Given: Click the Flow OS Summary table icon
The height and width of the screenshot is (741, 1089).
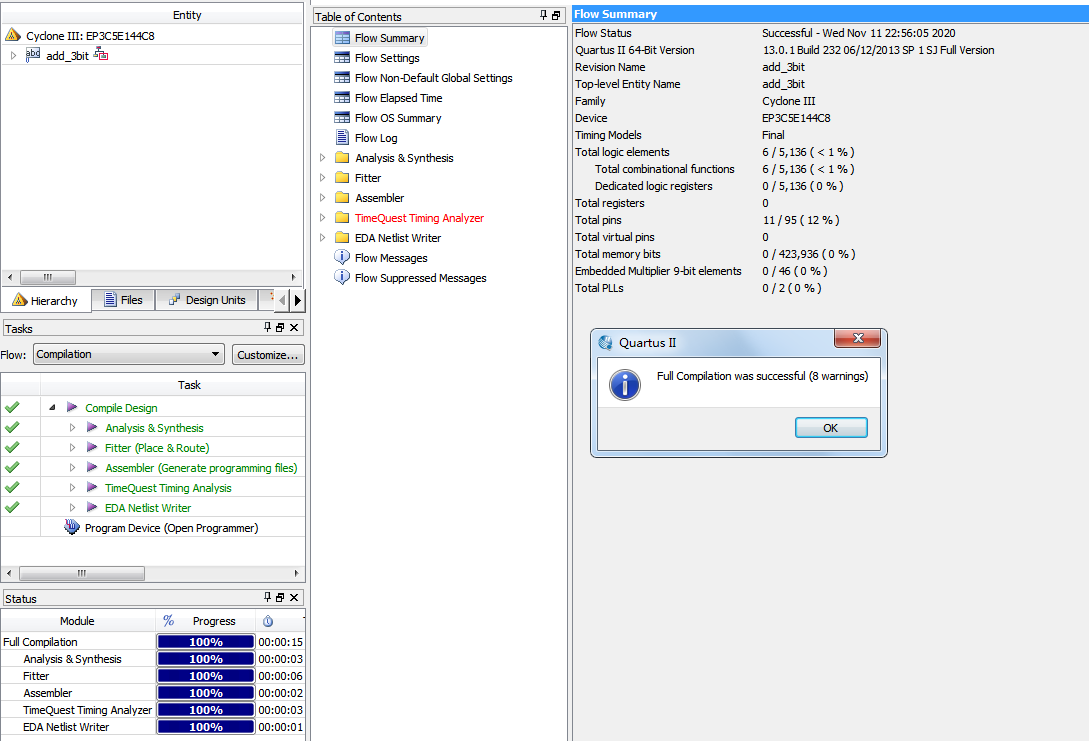Looking at the screenshot, I should click(342, 118).
